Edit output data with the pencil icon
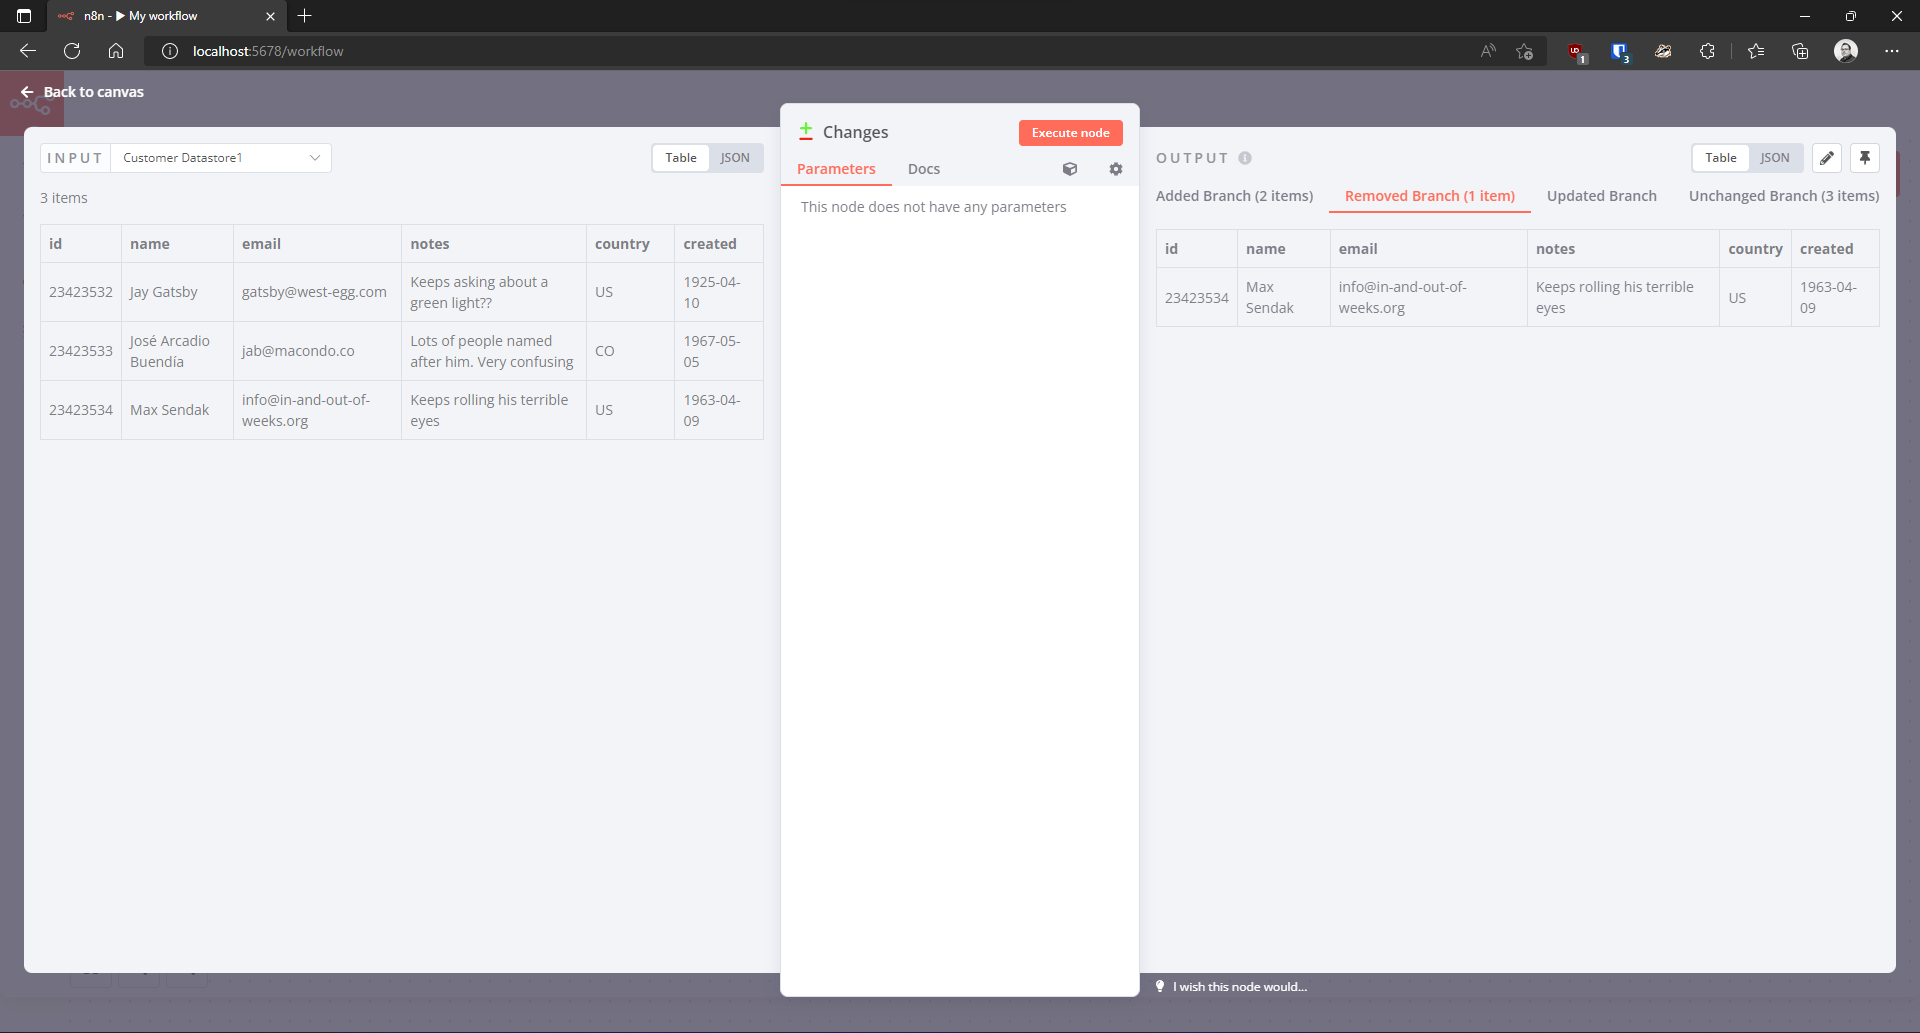1920x1033 pixels. coord(1827,157)
